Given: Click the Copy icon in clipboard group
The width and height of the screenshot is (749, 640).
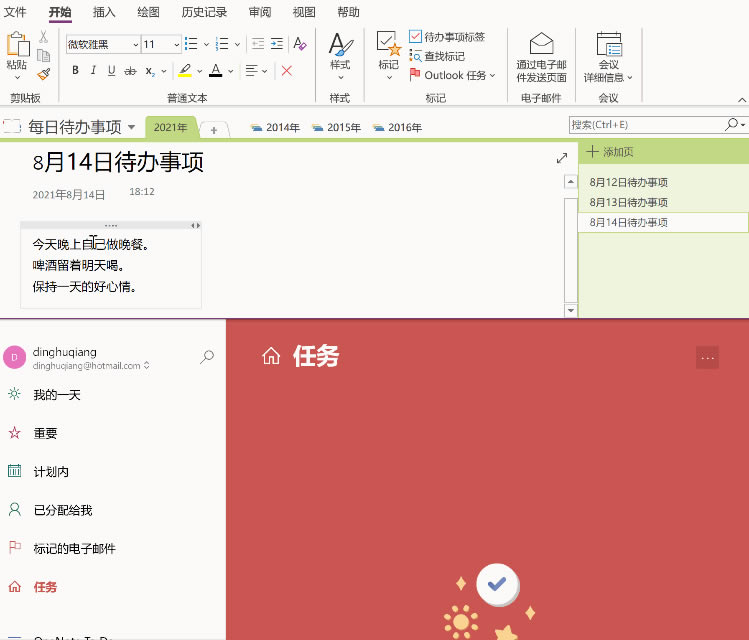Looking at the screenshot, I should pos(43,55).
